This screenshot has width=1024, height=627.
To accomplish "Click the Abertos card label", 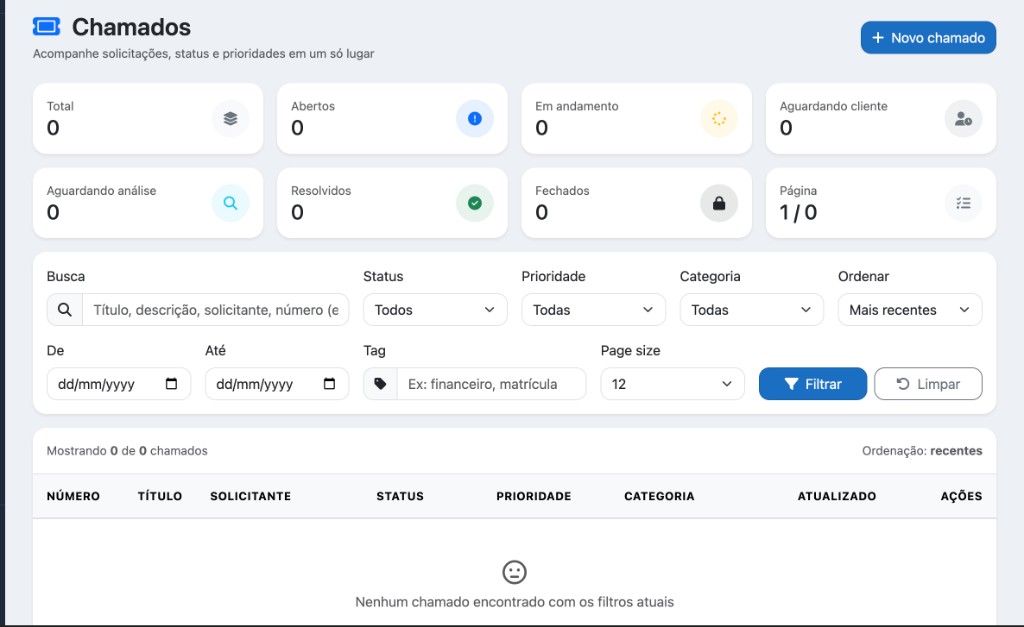I will [313, 106].
